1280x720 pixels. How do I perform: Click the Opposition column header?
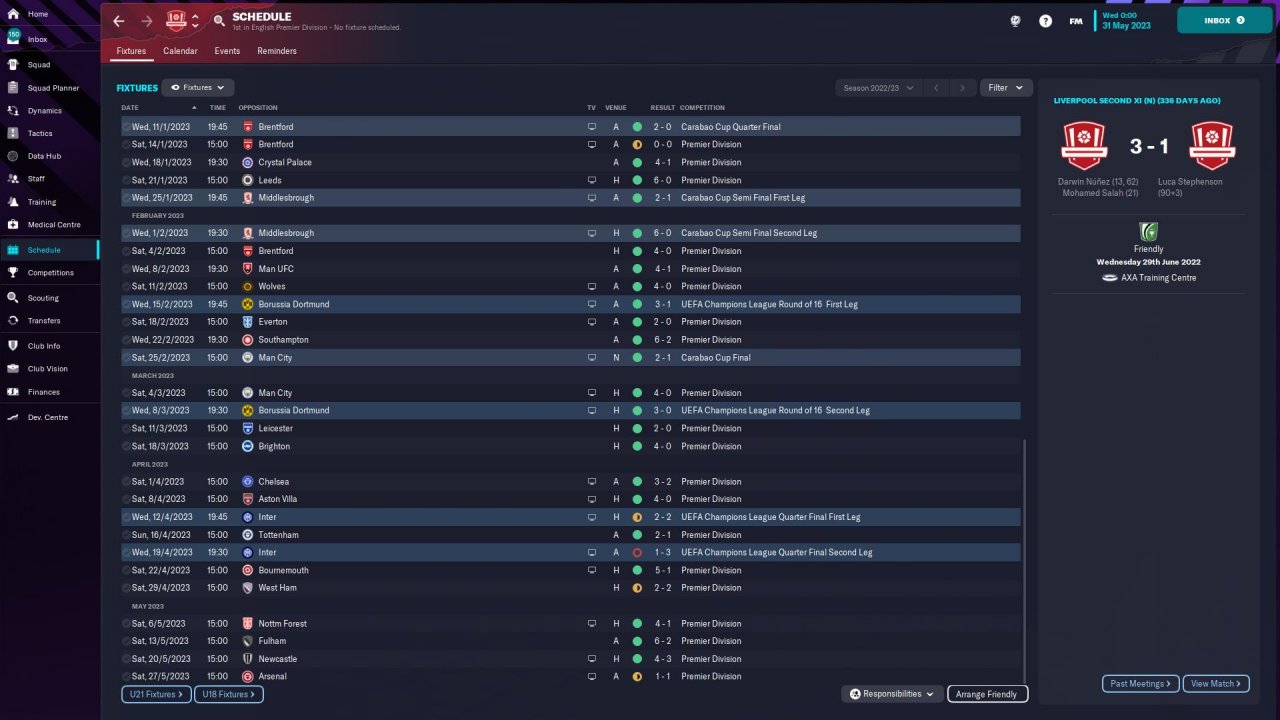pyautogui.click(x=258, y=108)
